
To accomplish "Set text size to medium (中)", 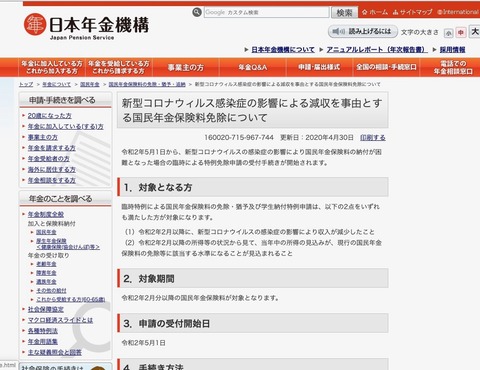I will (x=461, y=32).
